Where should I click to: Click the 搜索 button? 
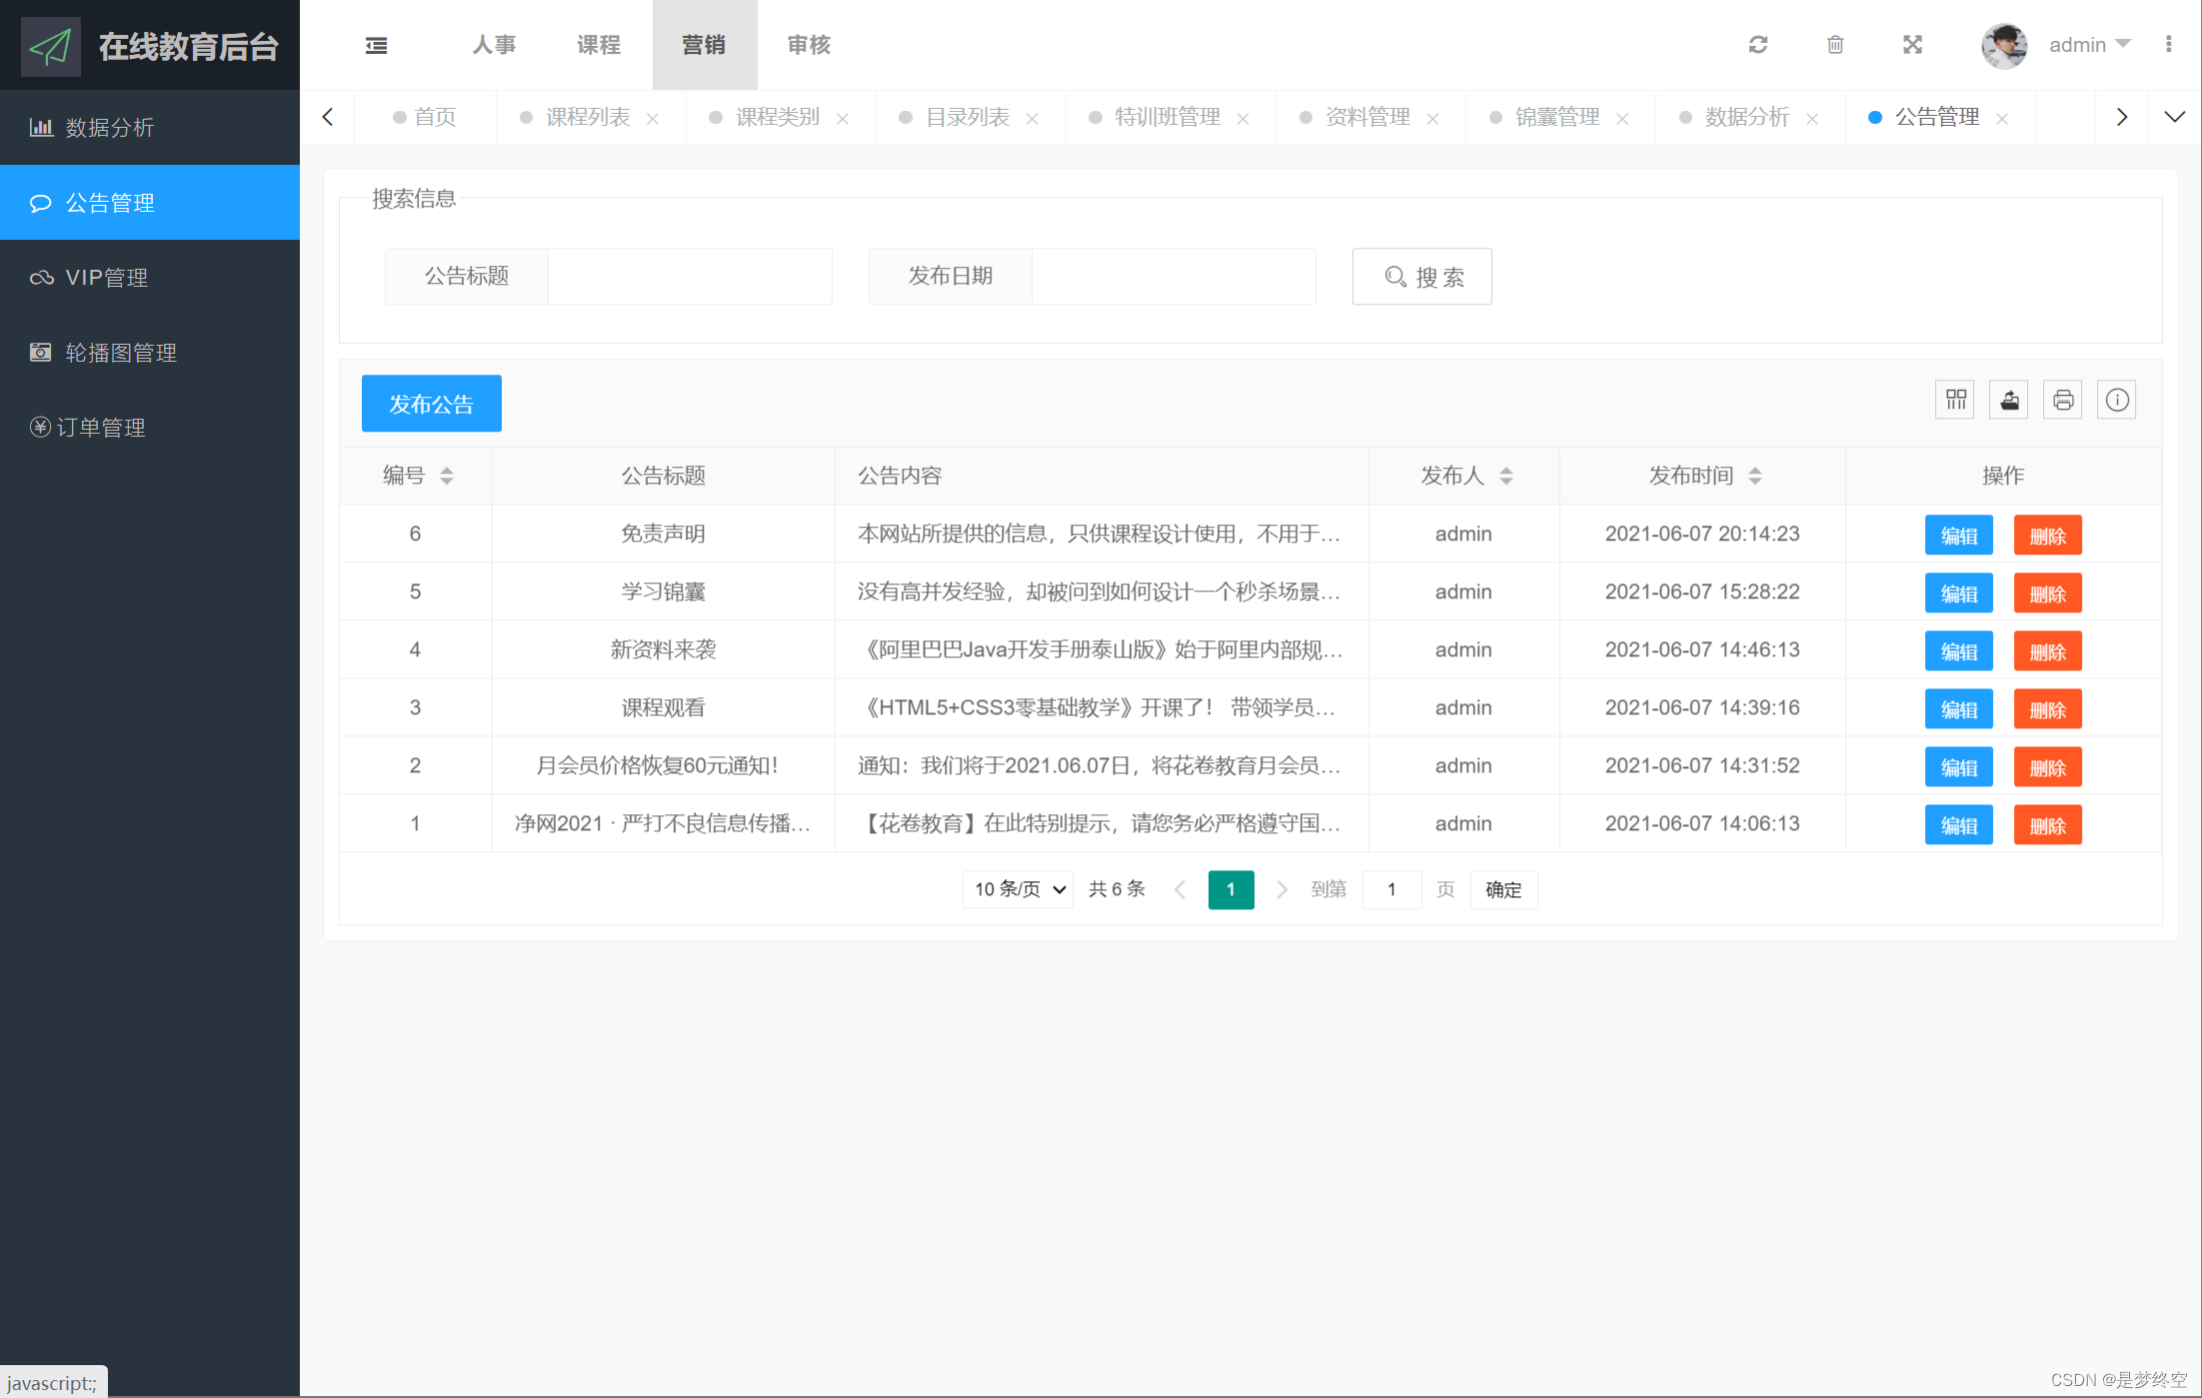click(x=1422, y=276)
